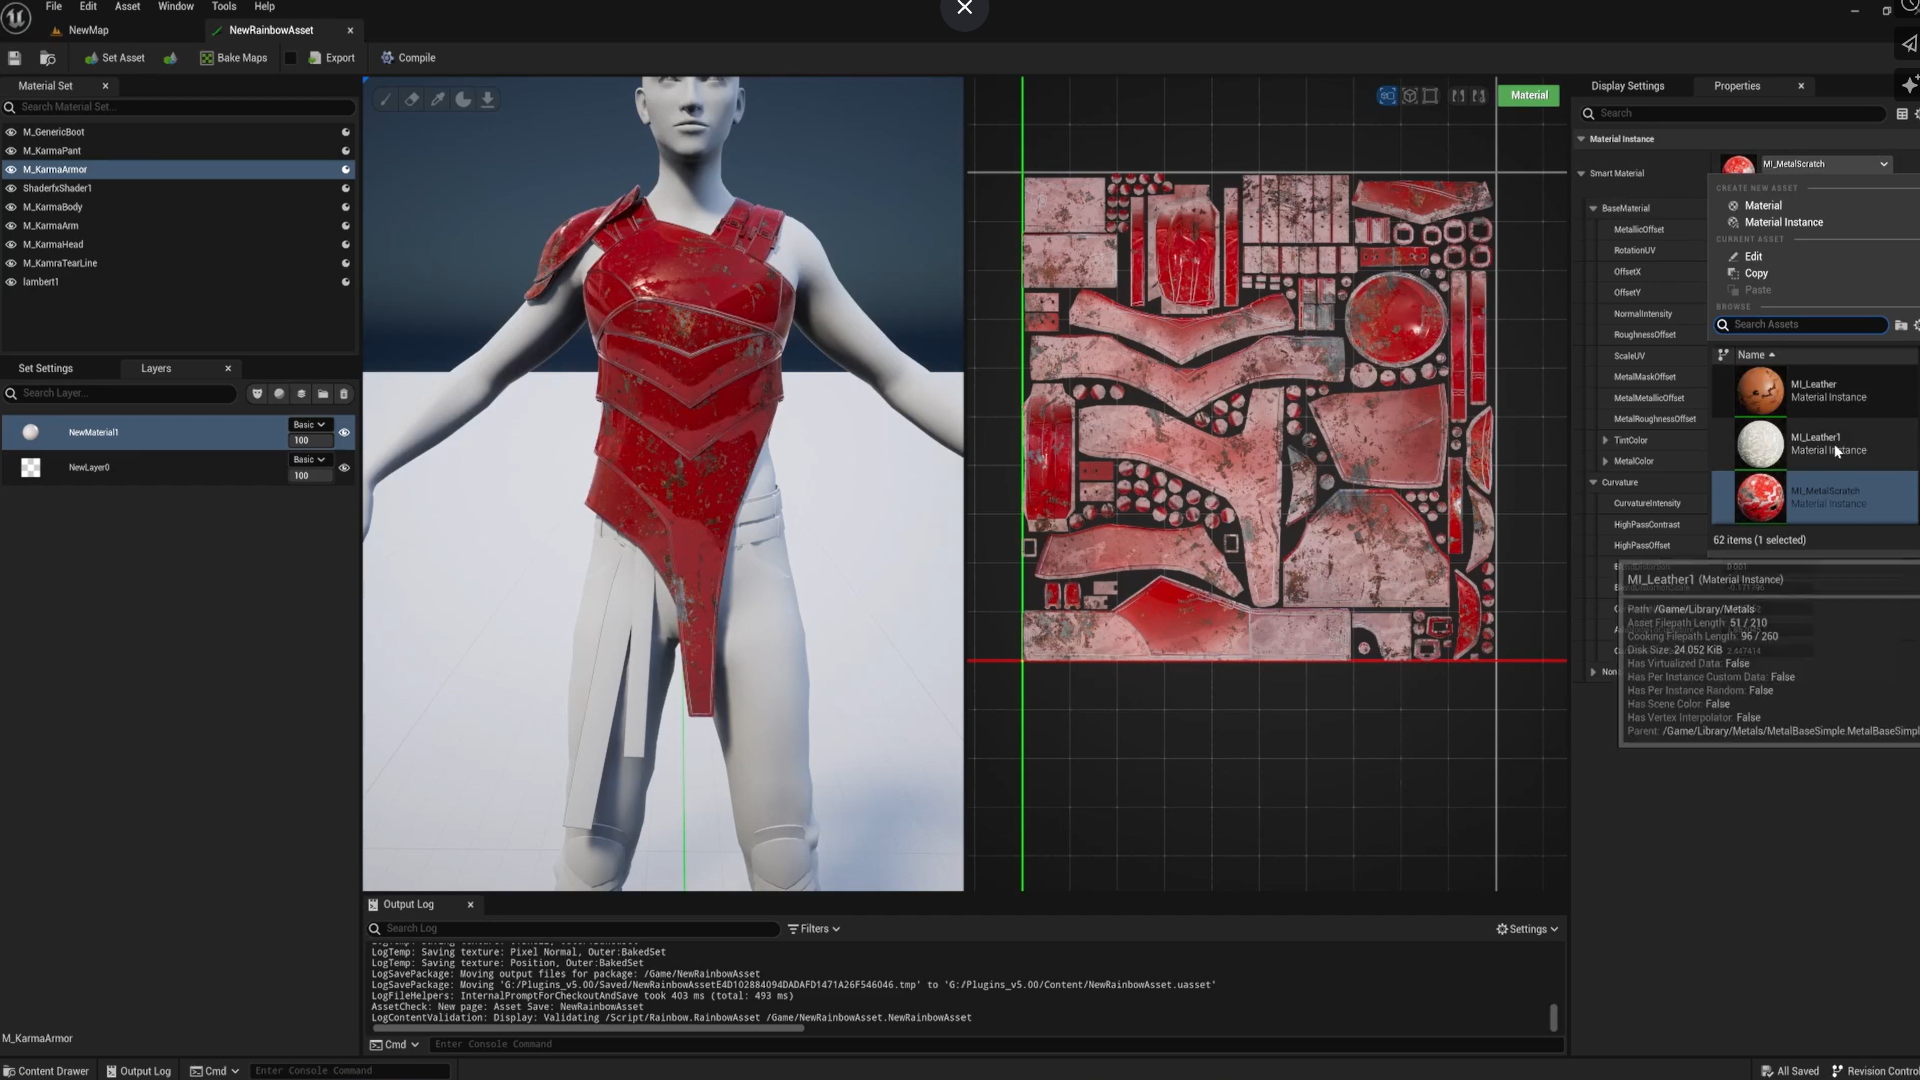Click the green Material button
The image size is (1920, 1080).
(x=1528, y=95)
